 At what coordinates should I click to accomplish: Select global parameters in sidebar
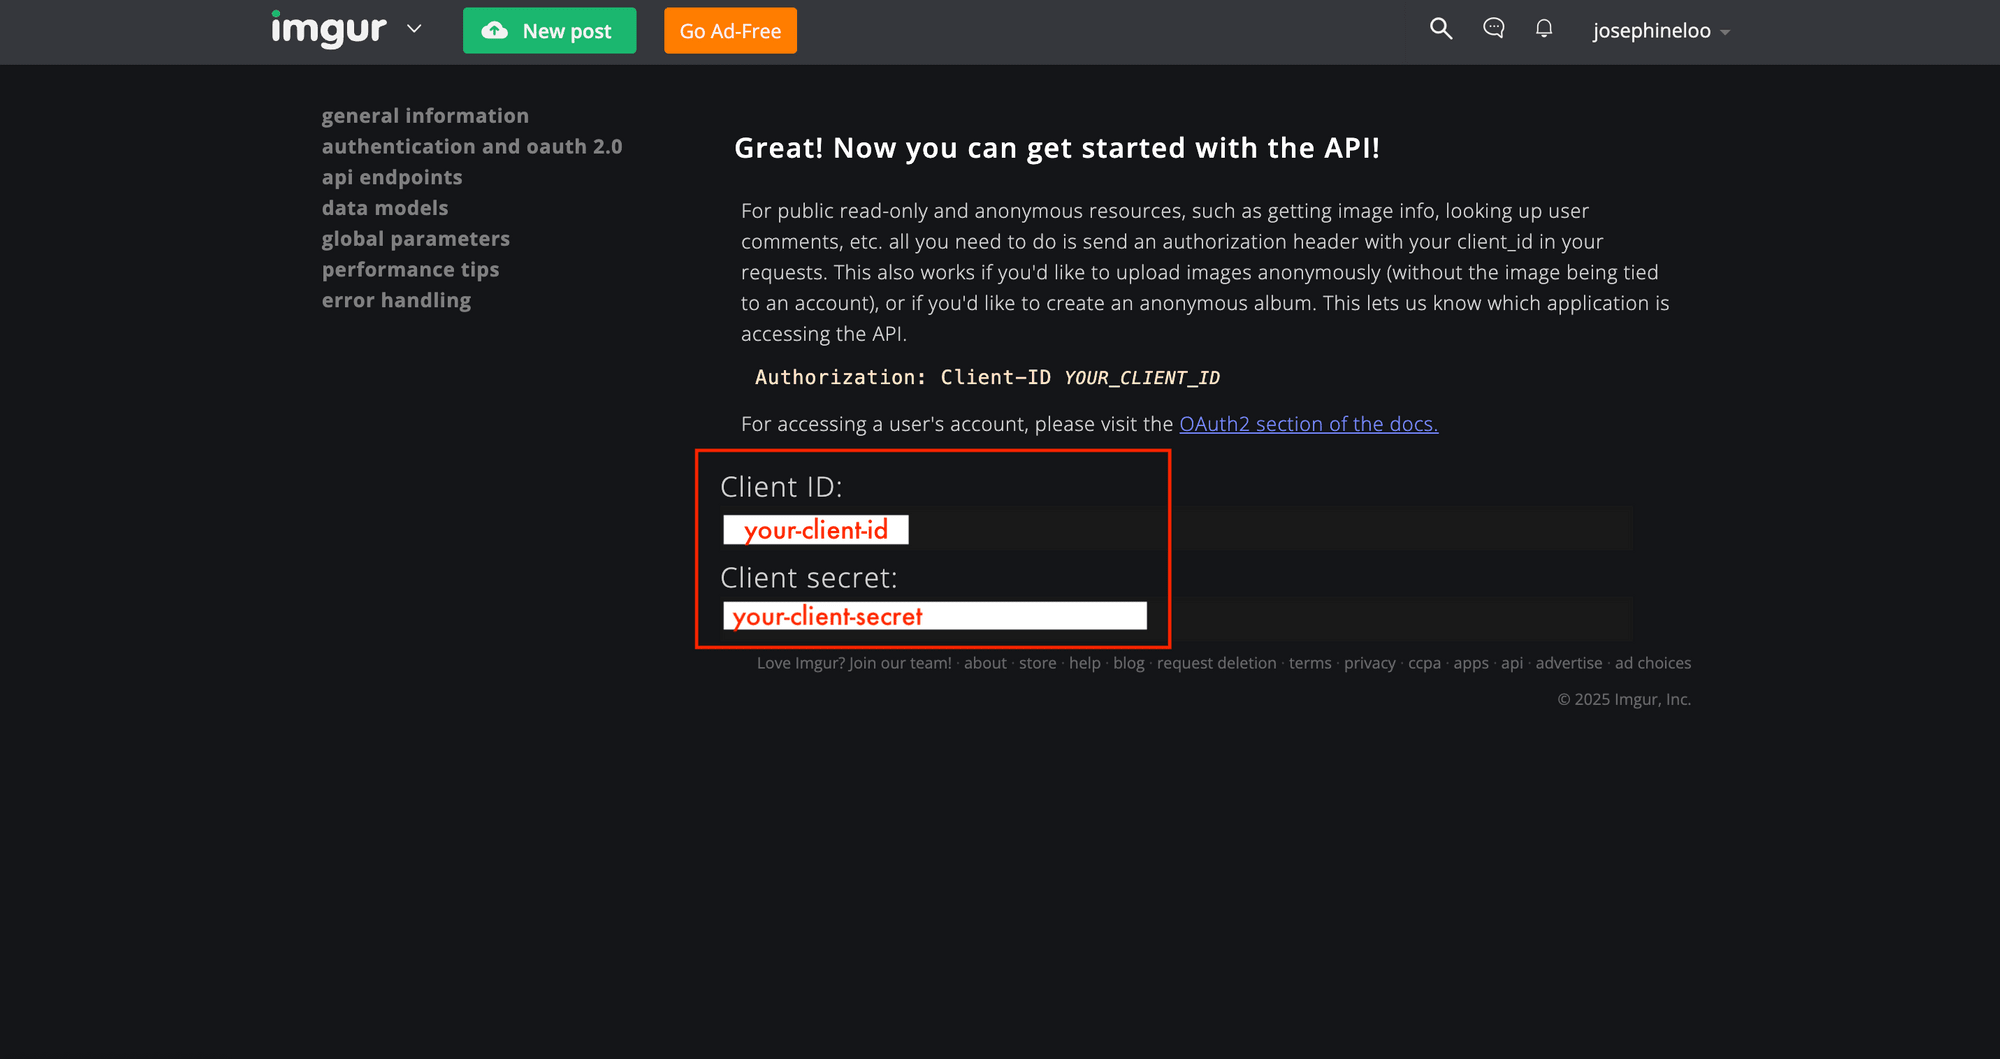416,239
